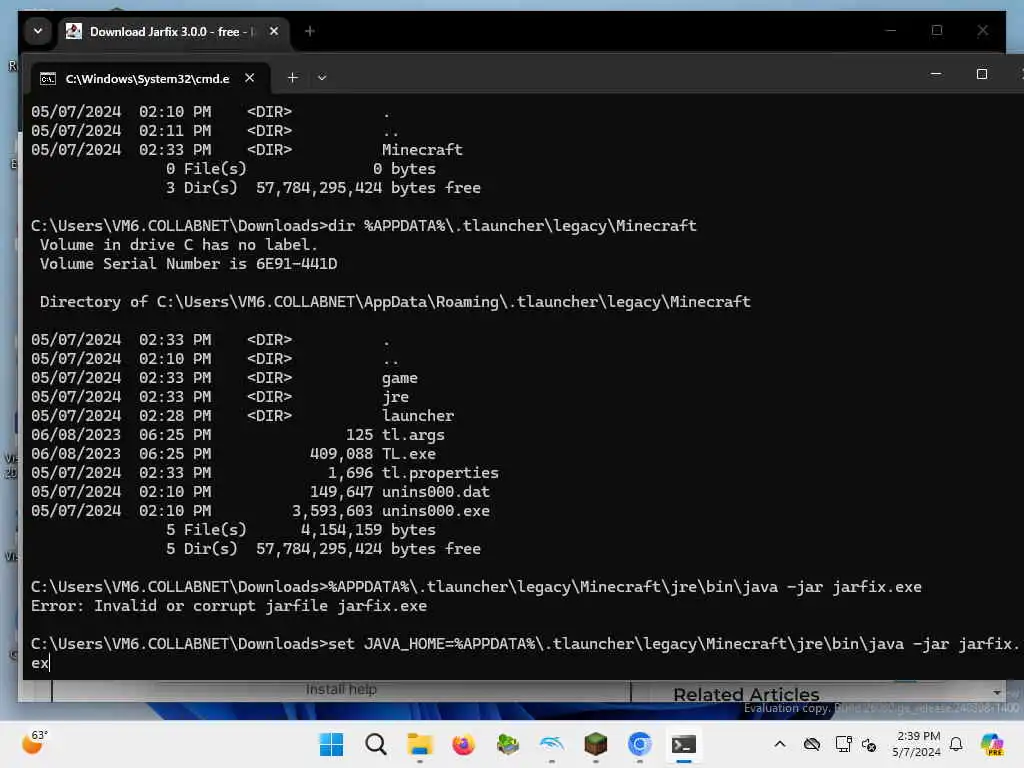Select the 'launcher' directory entry
Viewport: 1024px width, 768px height.
[418, 416]
